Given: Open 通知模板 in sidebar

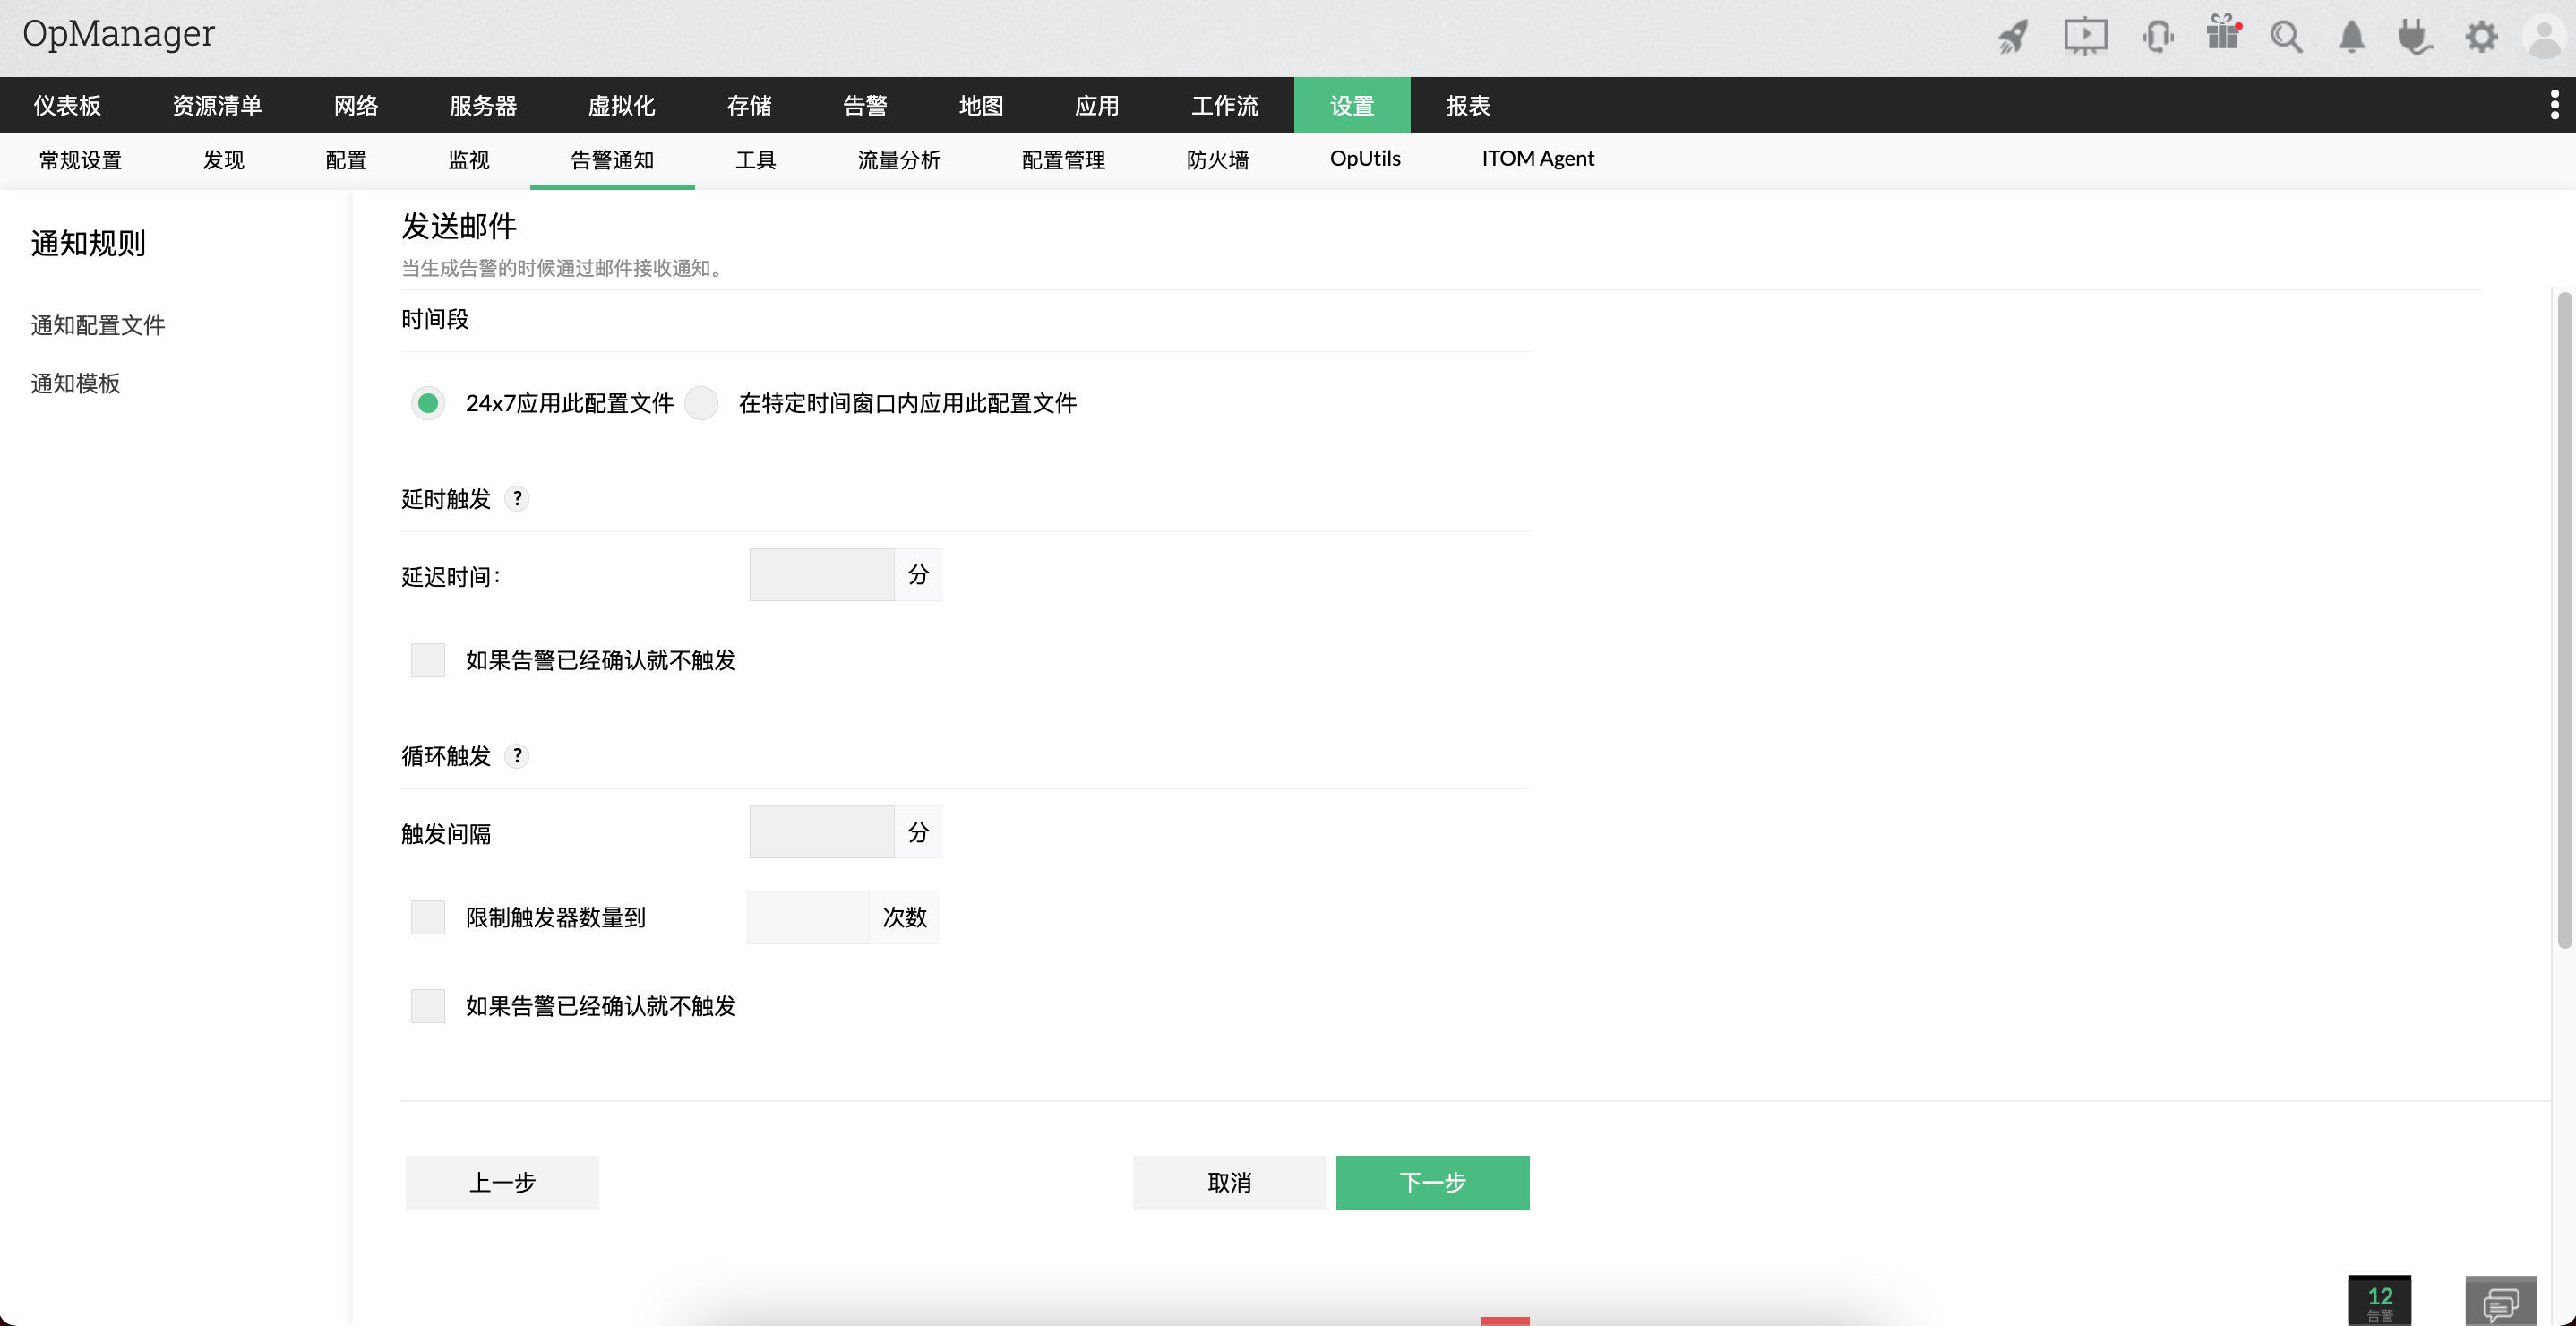Looking at the screenshot, I should (x=75, y=383).
